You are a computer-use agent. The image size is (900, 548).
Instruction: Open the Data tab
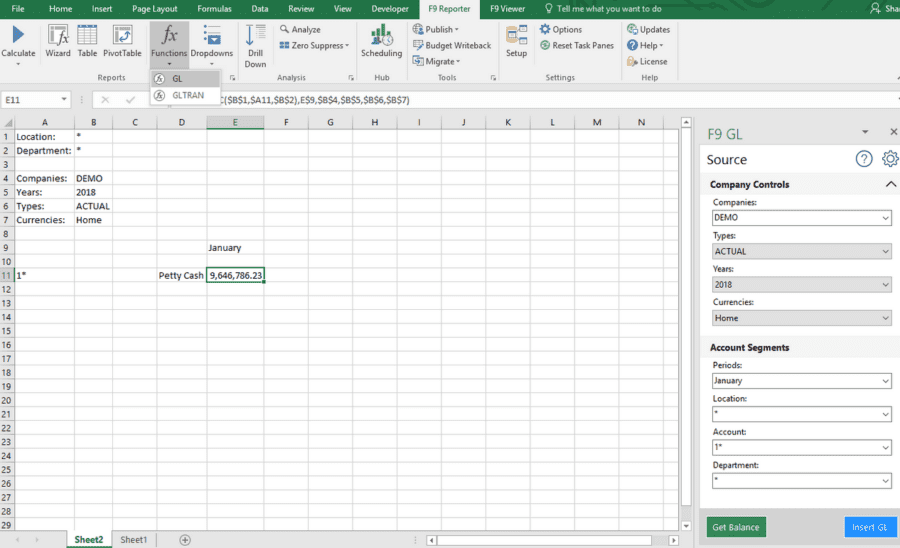259,9
